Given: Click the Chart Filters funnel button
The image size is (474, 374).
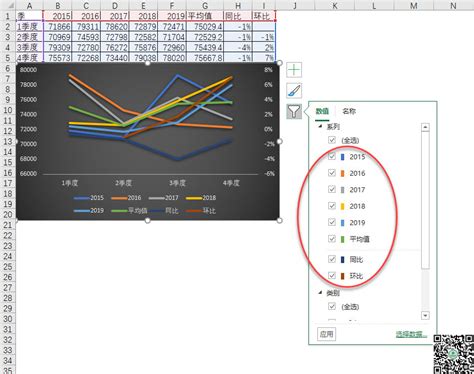Looking at the screenshot, I should pyautogui.click(x=294, y=111).
